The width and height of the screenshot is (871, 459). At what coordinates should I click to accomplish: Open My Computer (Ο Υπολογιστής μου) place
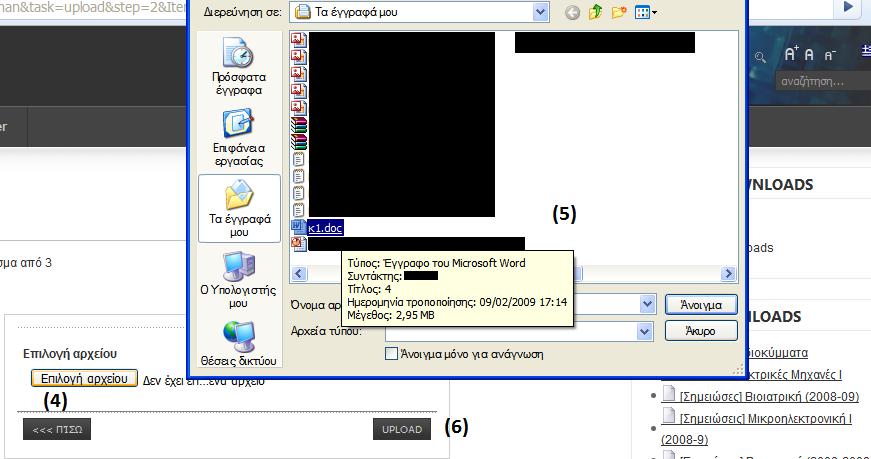coord(238,279)
